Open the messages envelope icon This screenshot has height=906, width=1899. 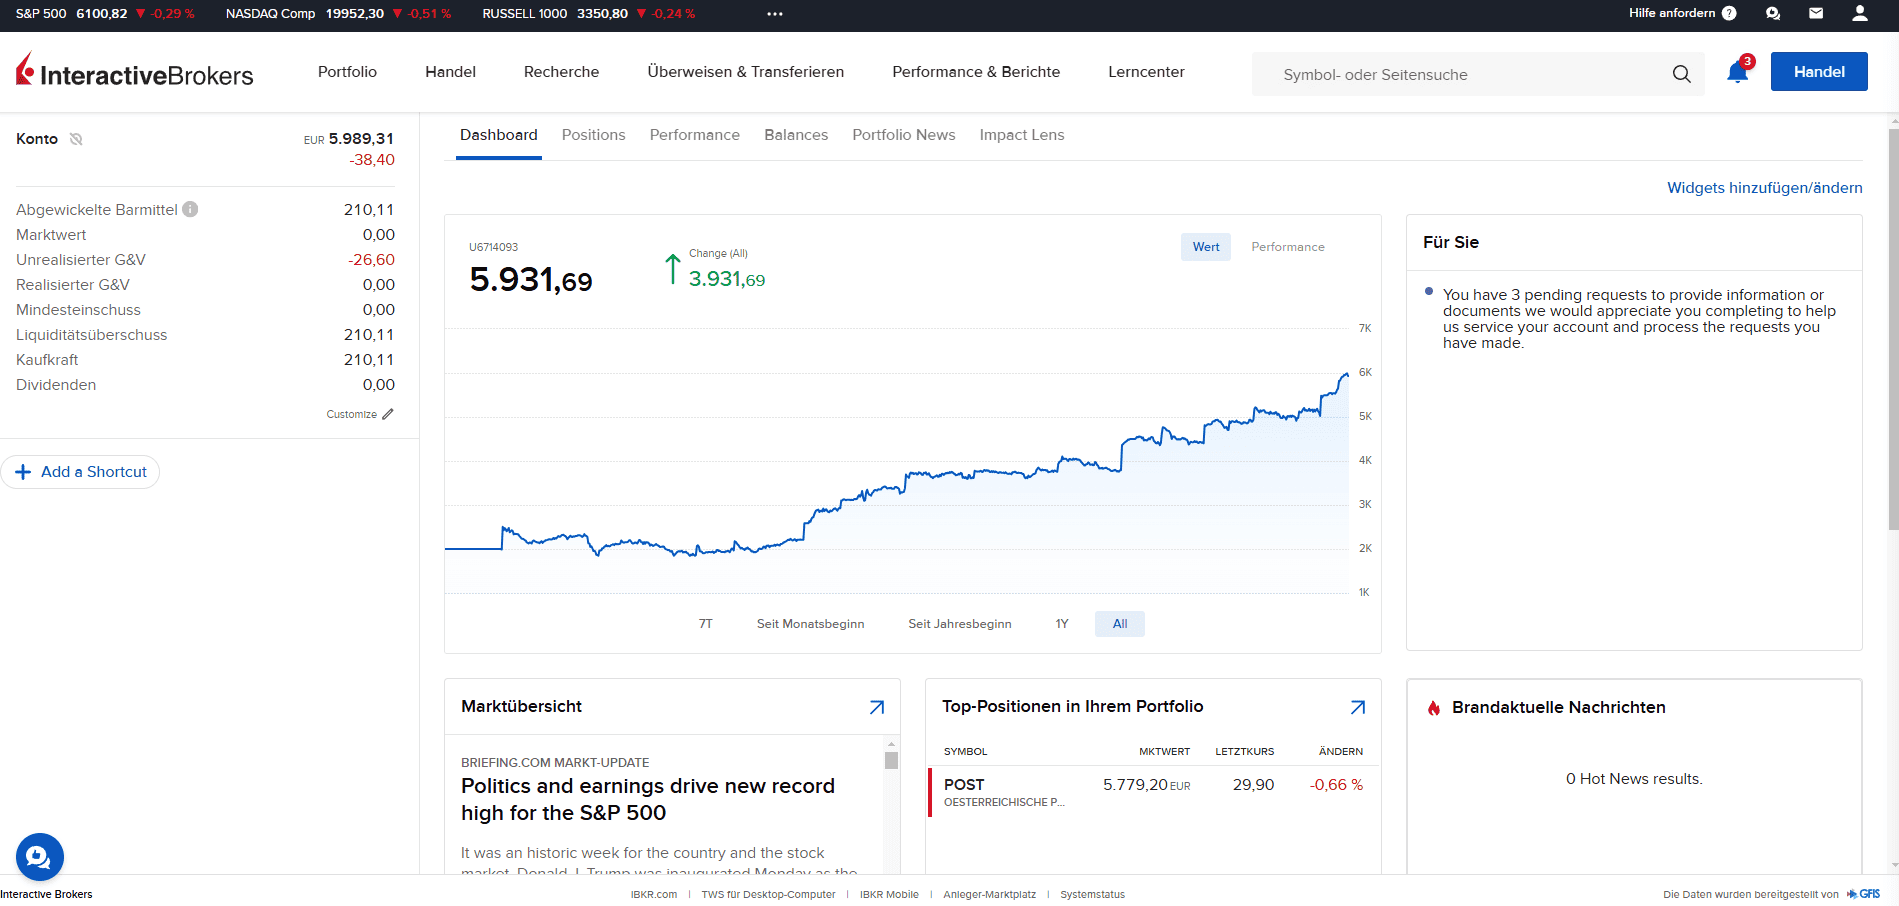(1816, 13)
